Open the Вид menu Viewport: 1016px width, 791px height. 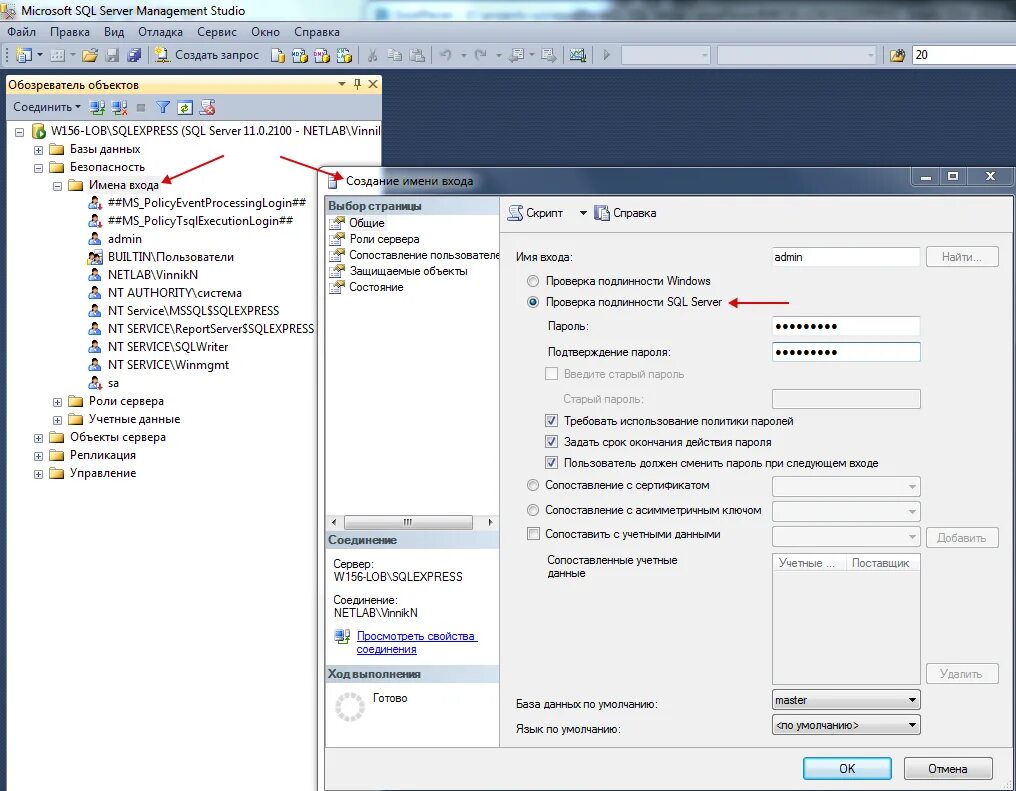[114, 32]
